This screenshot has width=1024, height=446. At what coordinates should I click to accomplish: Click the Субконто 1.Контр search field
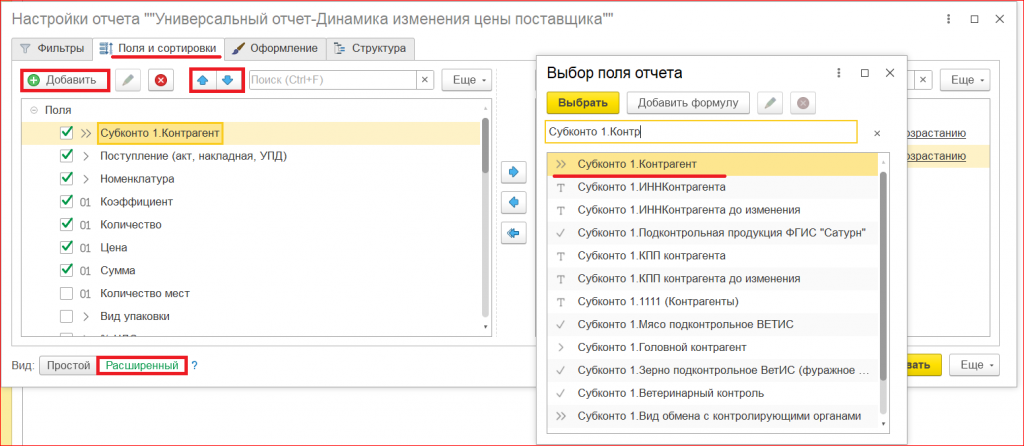[701, 132]
